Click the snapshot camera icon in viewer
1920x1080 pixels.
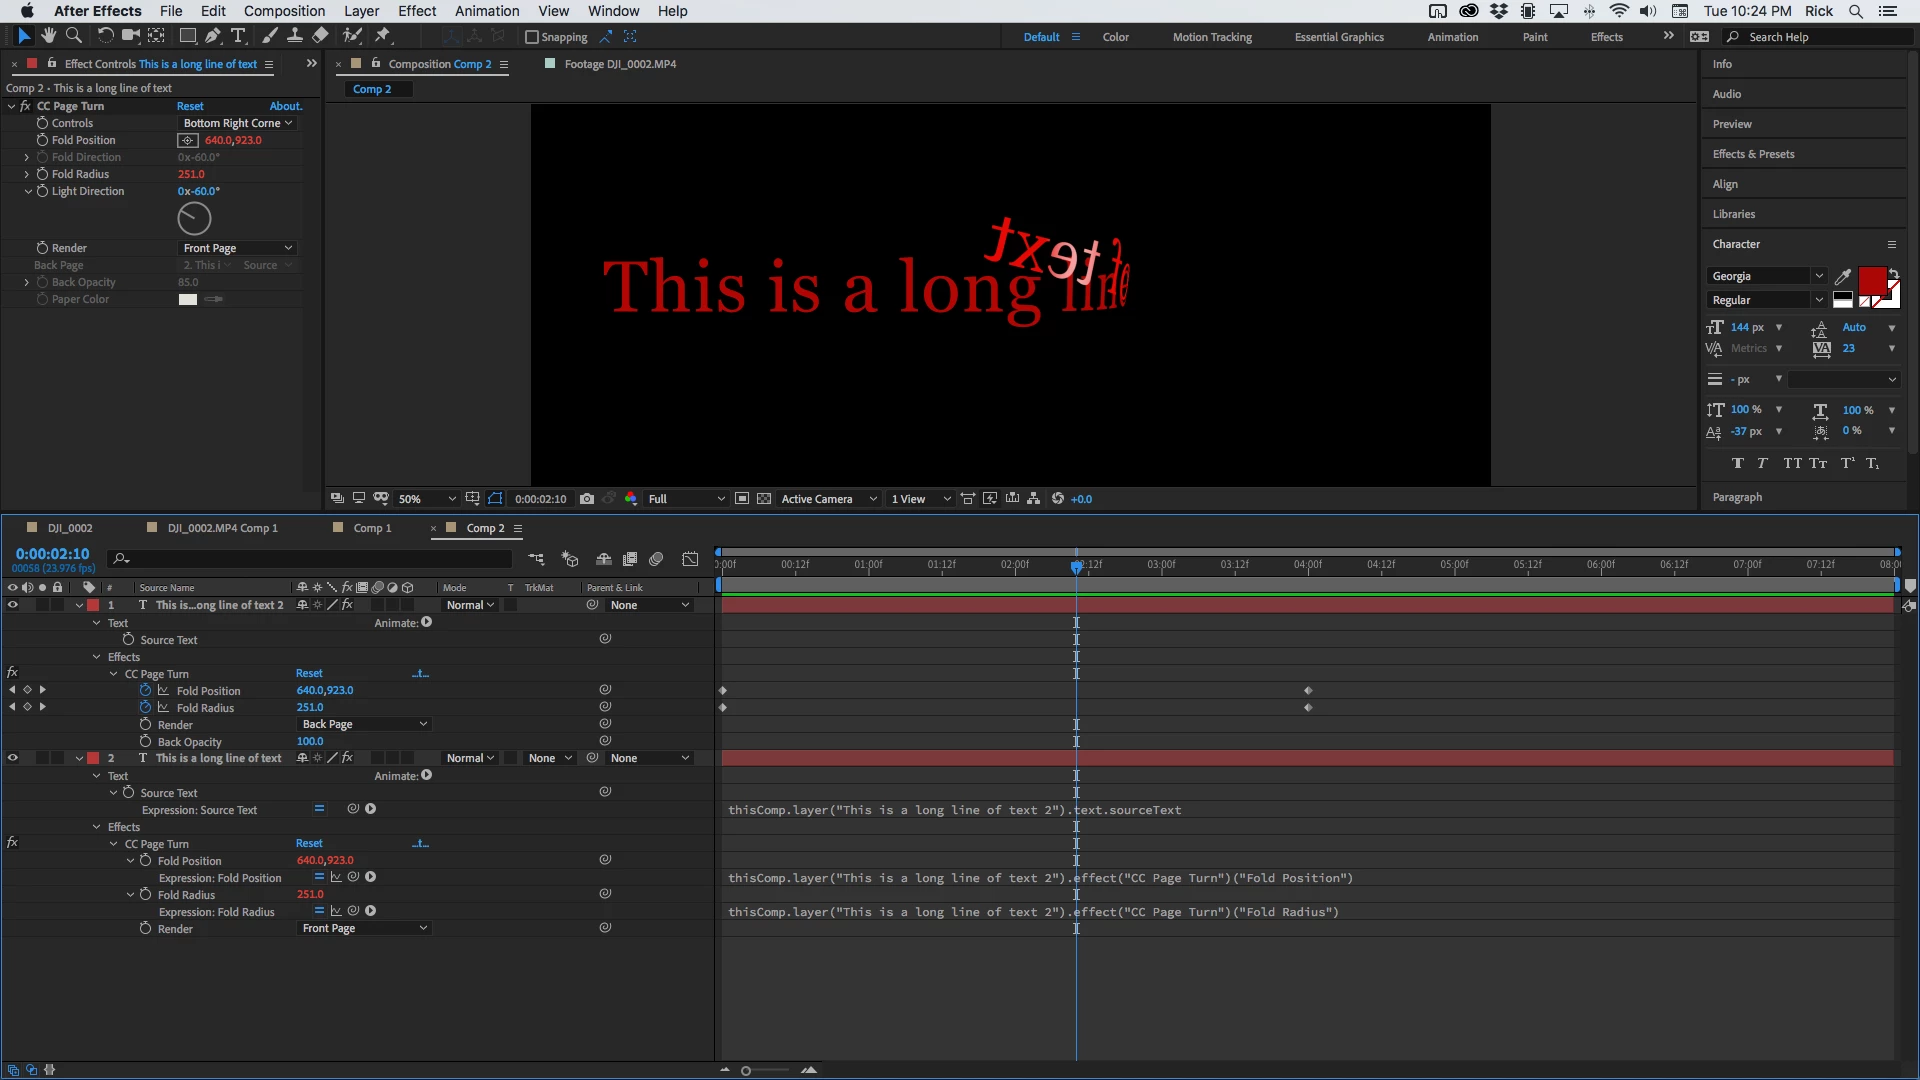[x=587, y=499]
